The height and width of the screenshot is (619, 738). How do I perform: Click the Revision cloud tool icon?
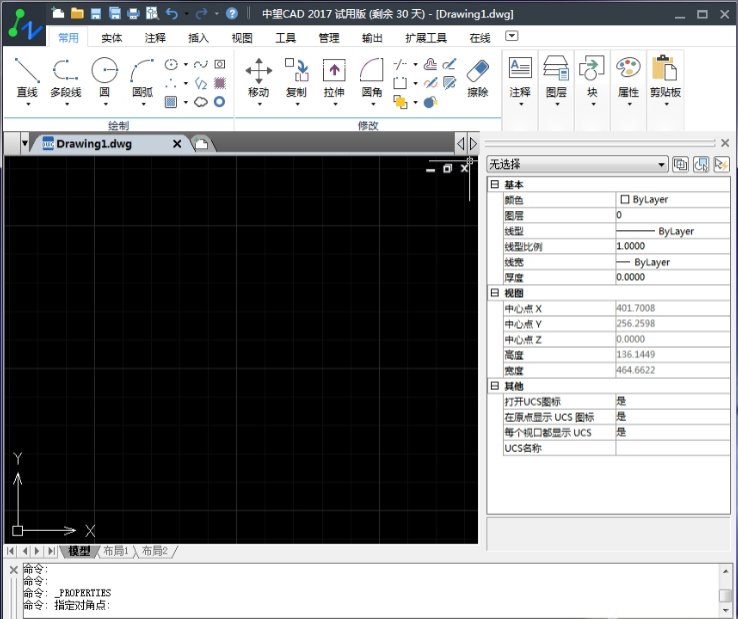(201, 102)
